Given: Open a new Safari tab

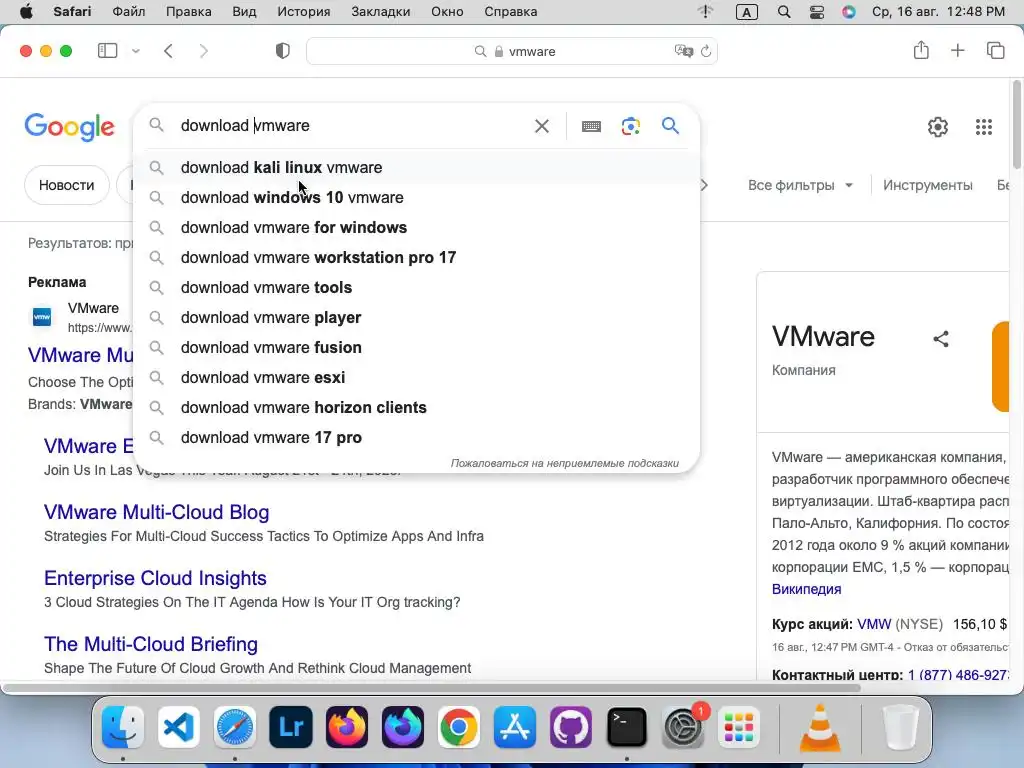Looking at the screenshot, I should (957, 50).
